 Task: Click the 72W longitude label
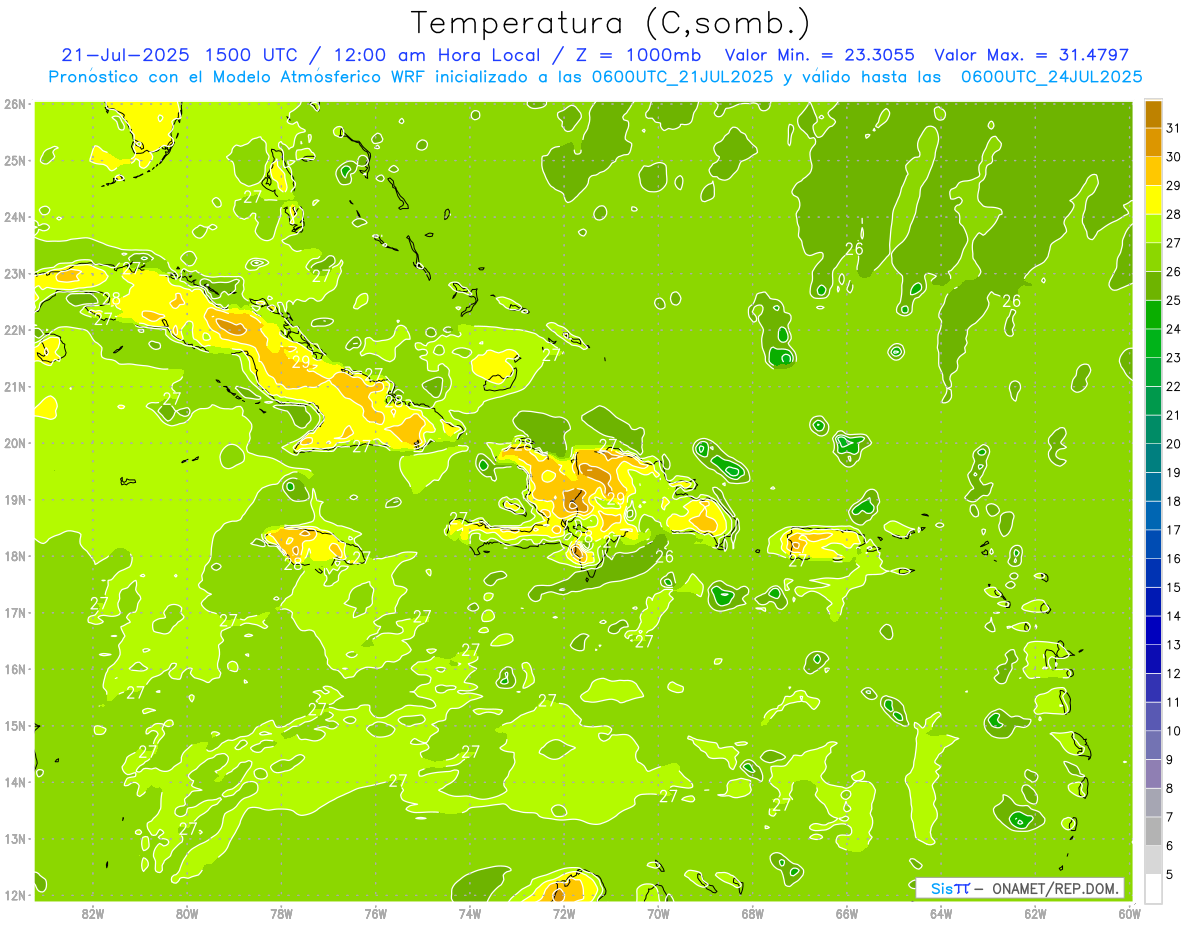coord(564,913)
